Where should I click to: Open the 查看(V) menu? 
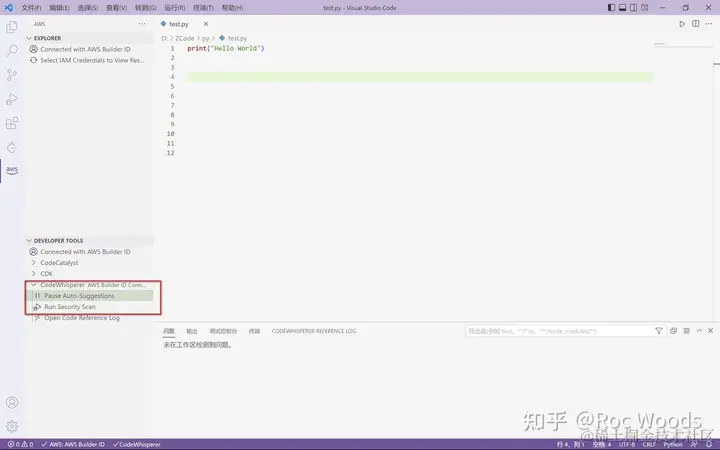pyautogui.click(x=117, y=8)
